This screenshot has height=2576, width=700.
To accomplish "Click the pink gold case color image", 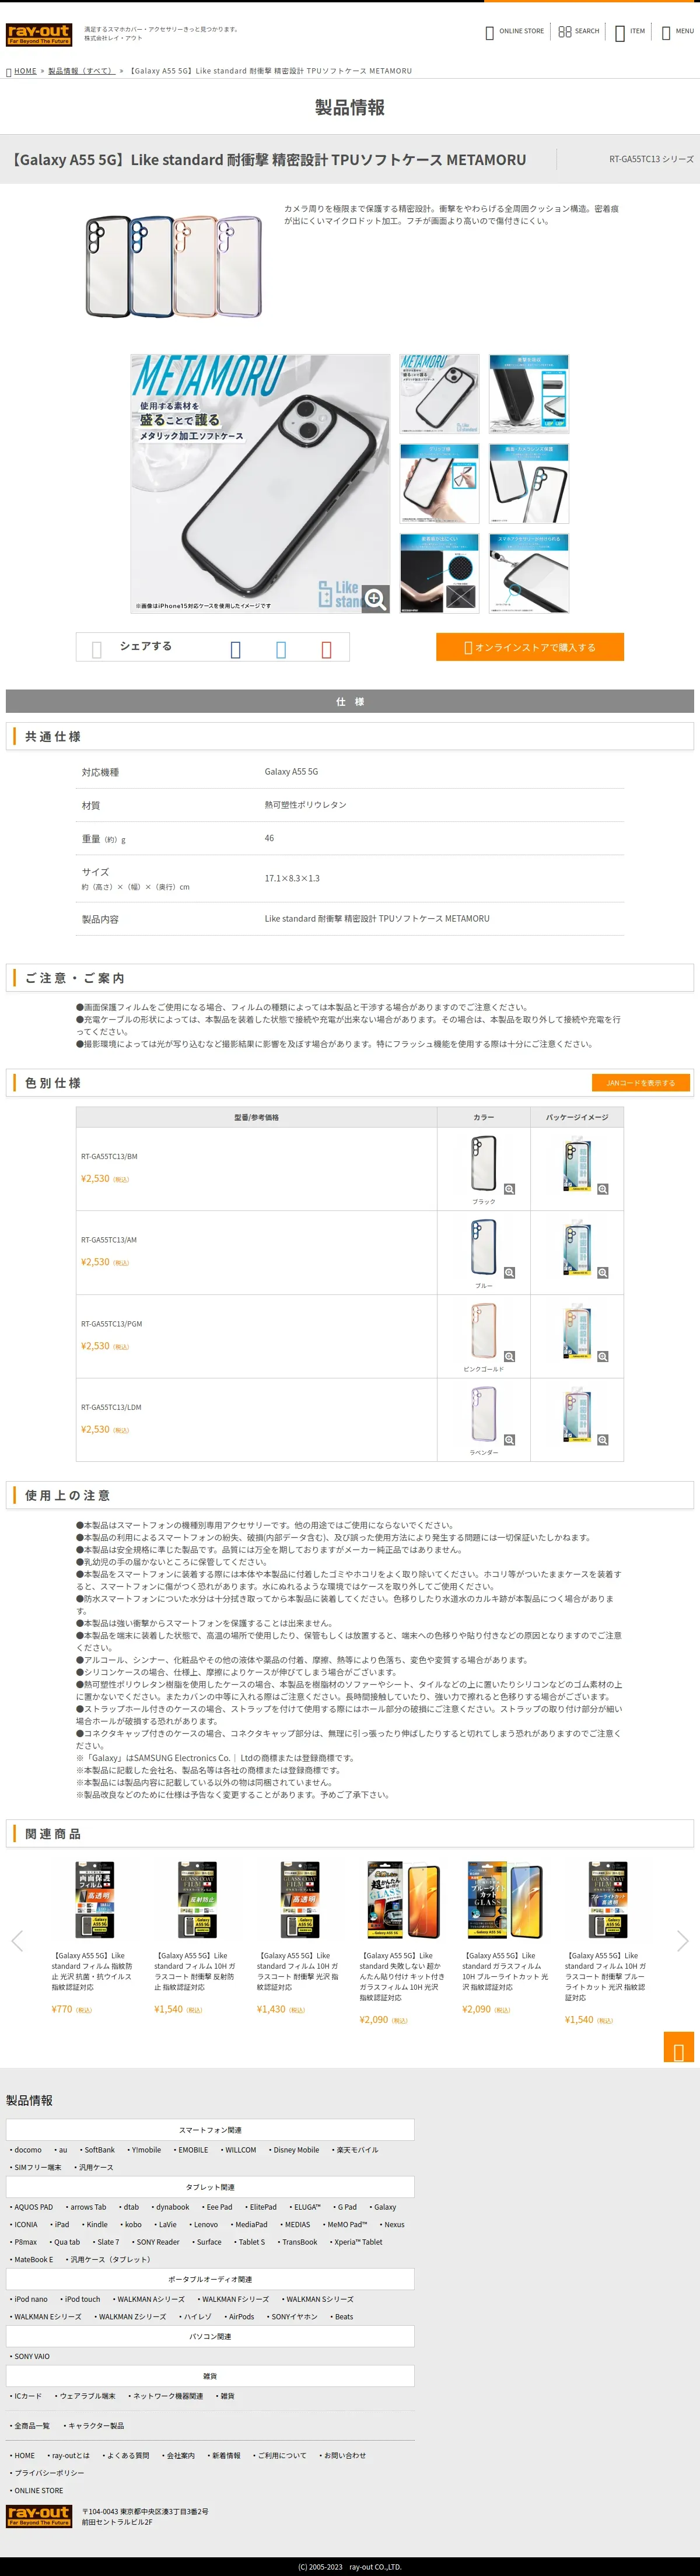I will [483, 1331].
